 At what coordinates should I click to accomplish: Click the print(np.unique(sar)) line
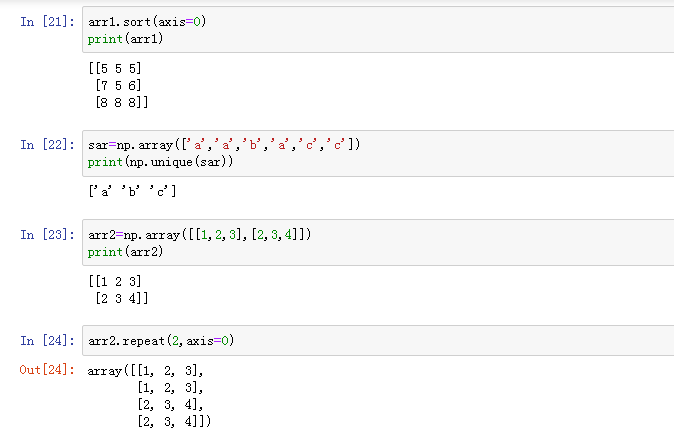[x=160, y=162]
